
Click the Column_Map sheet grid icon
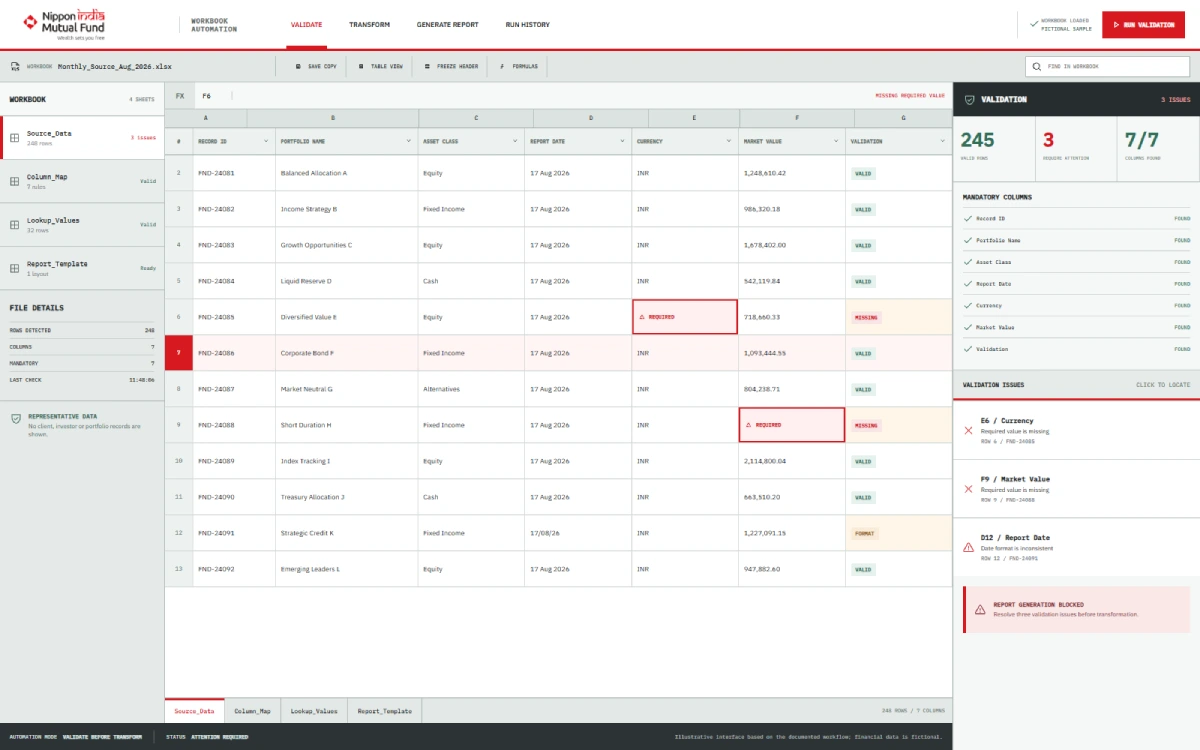pyautogui.click(x=15, y=182)
